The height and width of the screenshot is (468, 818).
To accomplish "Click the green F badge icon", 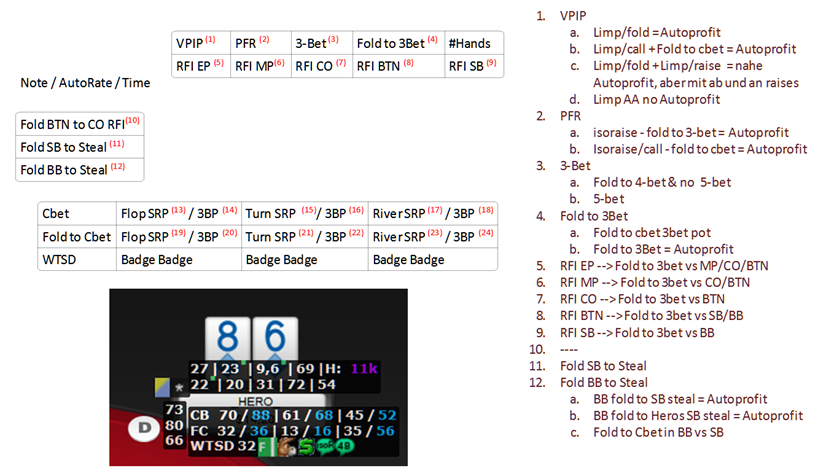I will tap(264, 447).
